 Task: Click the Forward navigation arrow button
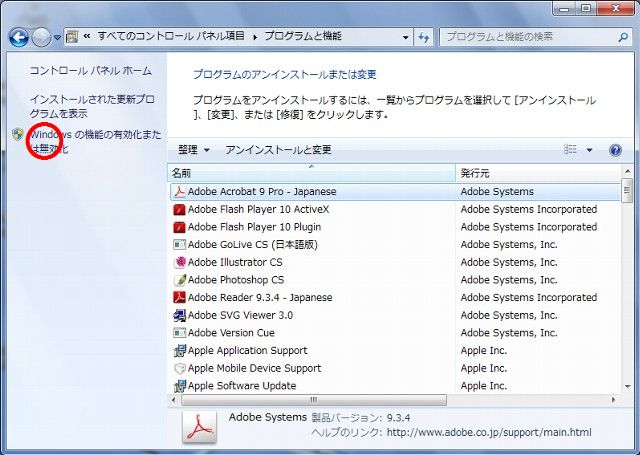41,38
